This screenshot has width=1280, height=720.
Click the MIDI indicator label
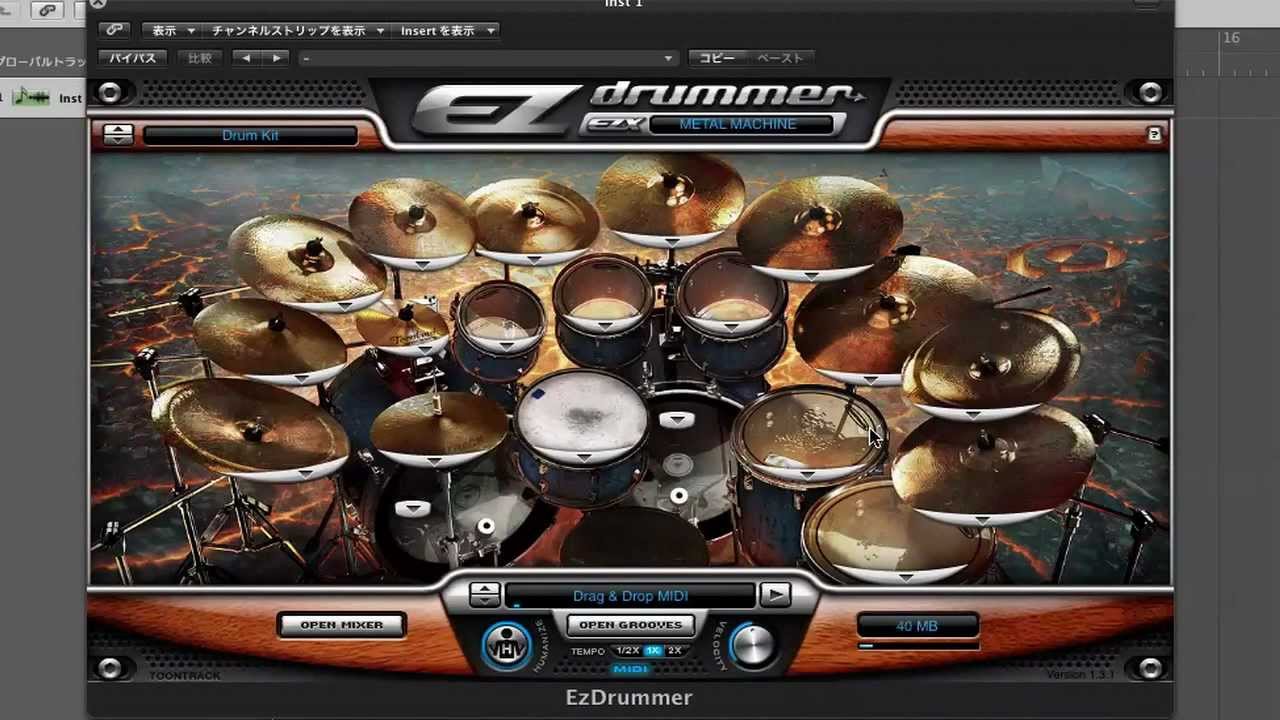click(630, 669)
